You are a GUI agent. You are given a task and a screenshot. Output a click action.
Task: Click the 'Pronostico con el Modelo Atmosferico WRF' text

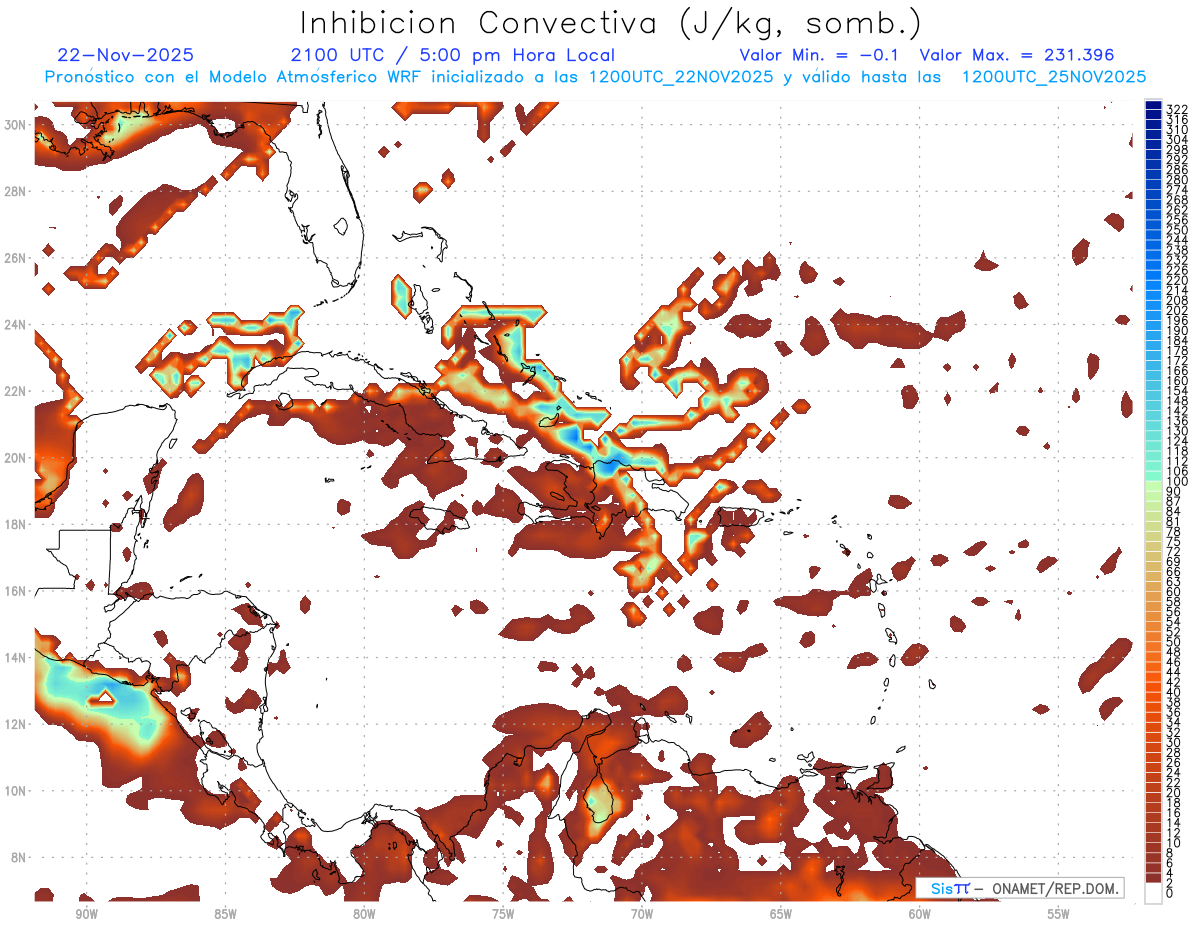(x=234, y=77)
